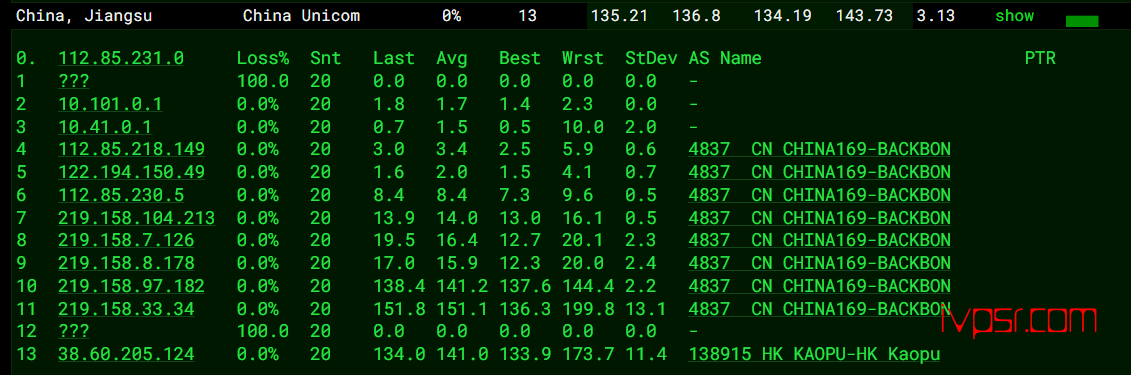
Task: Click the "Loss%" column header
Action: (263, 59)
